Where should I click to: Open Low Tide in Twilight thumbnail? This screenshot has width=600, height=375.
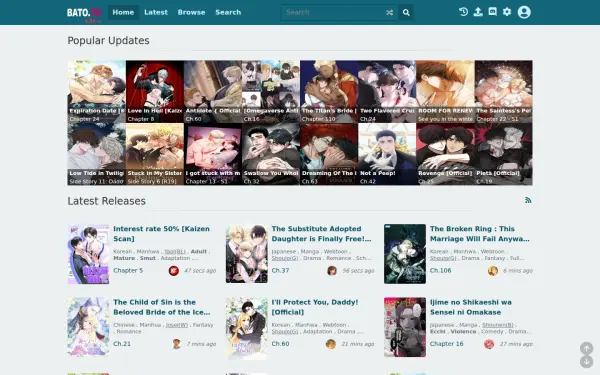tap(96, 154)
